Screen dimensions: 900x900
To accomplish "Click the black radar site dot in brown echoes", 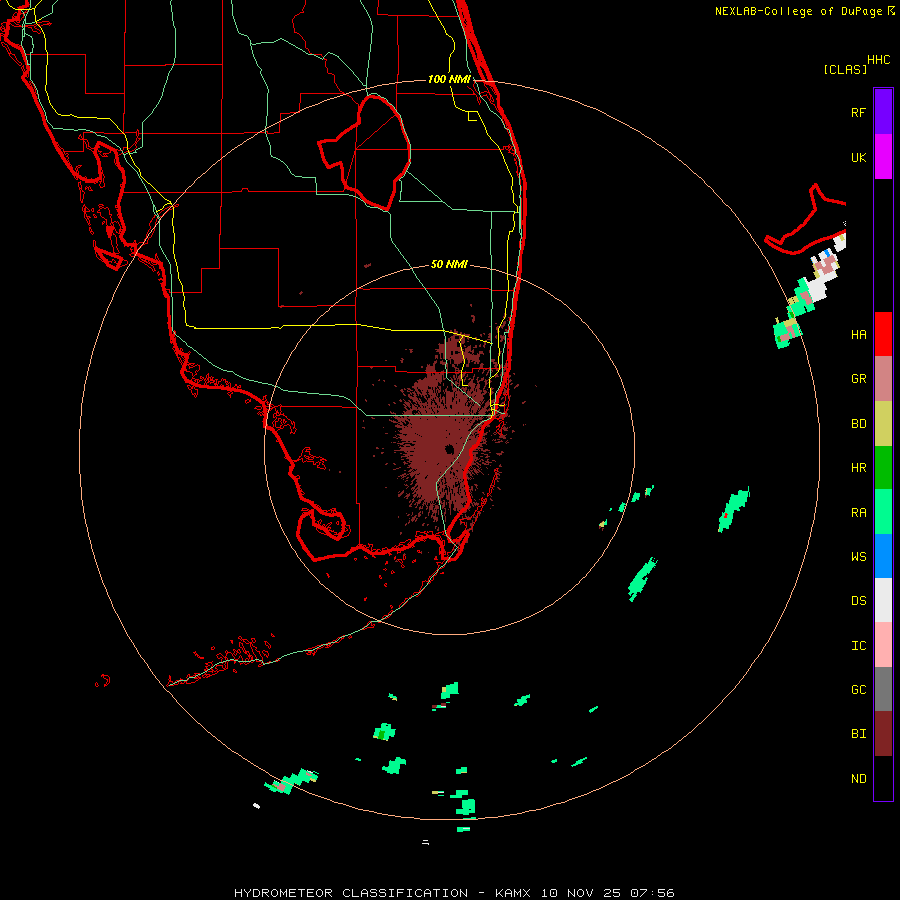I will 449,449.
